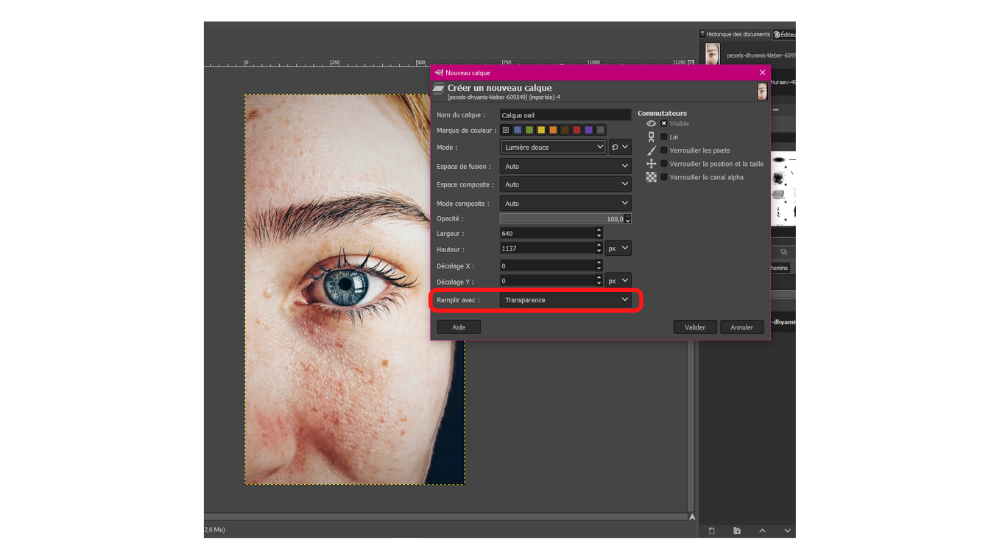The image size is (1000, 560).
Task: Switch to the Éditeur tab
Action: pyautogui.click(x=784, y=34)
